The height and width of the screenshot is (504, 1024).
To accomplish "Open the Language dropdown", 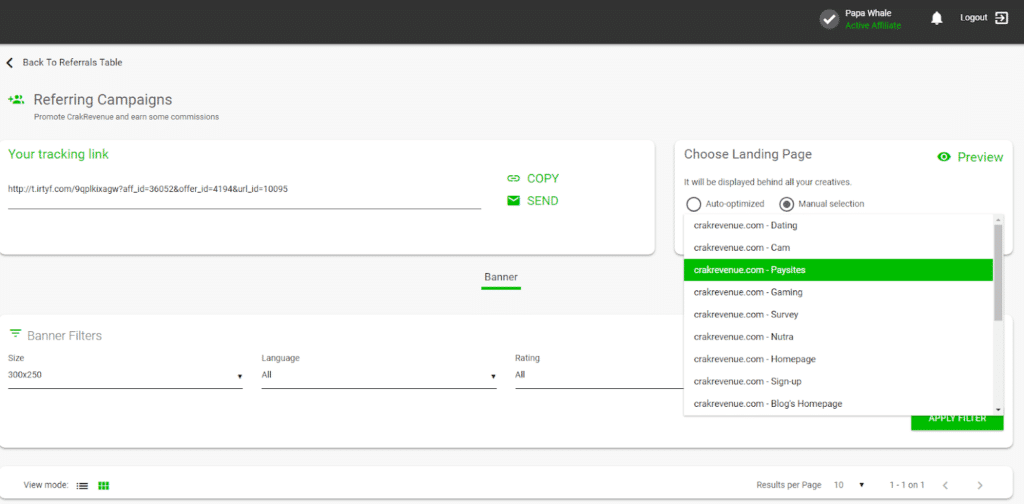I will point(378,376).
